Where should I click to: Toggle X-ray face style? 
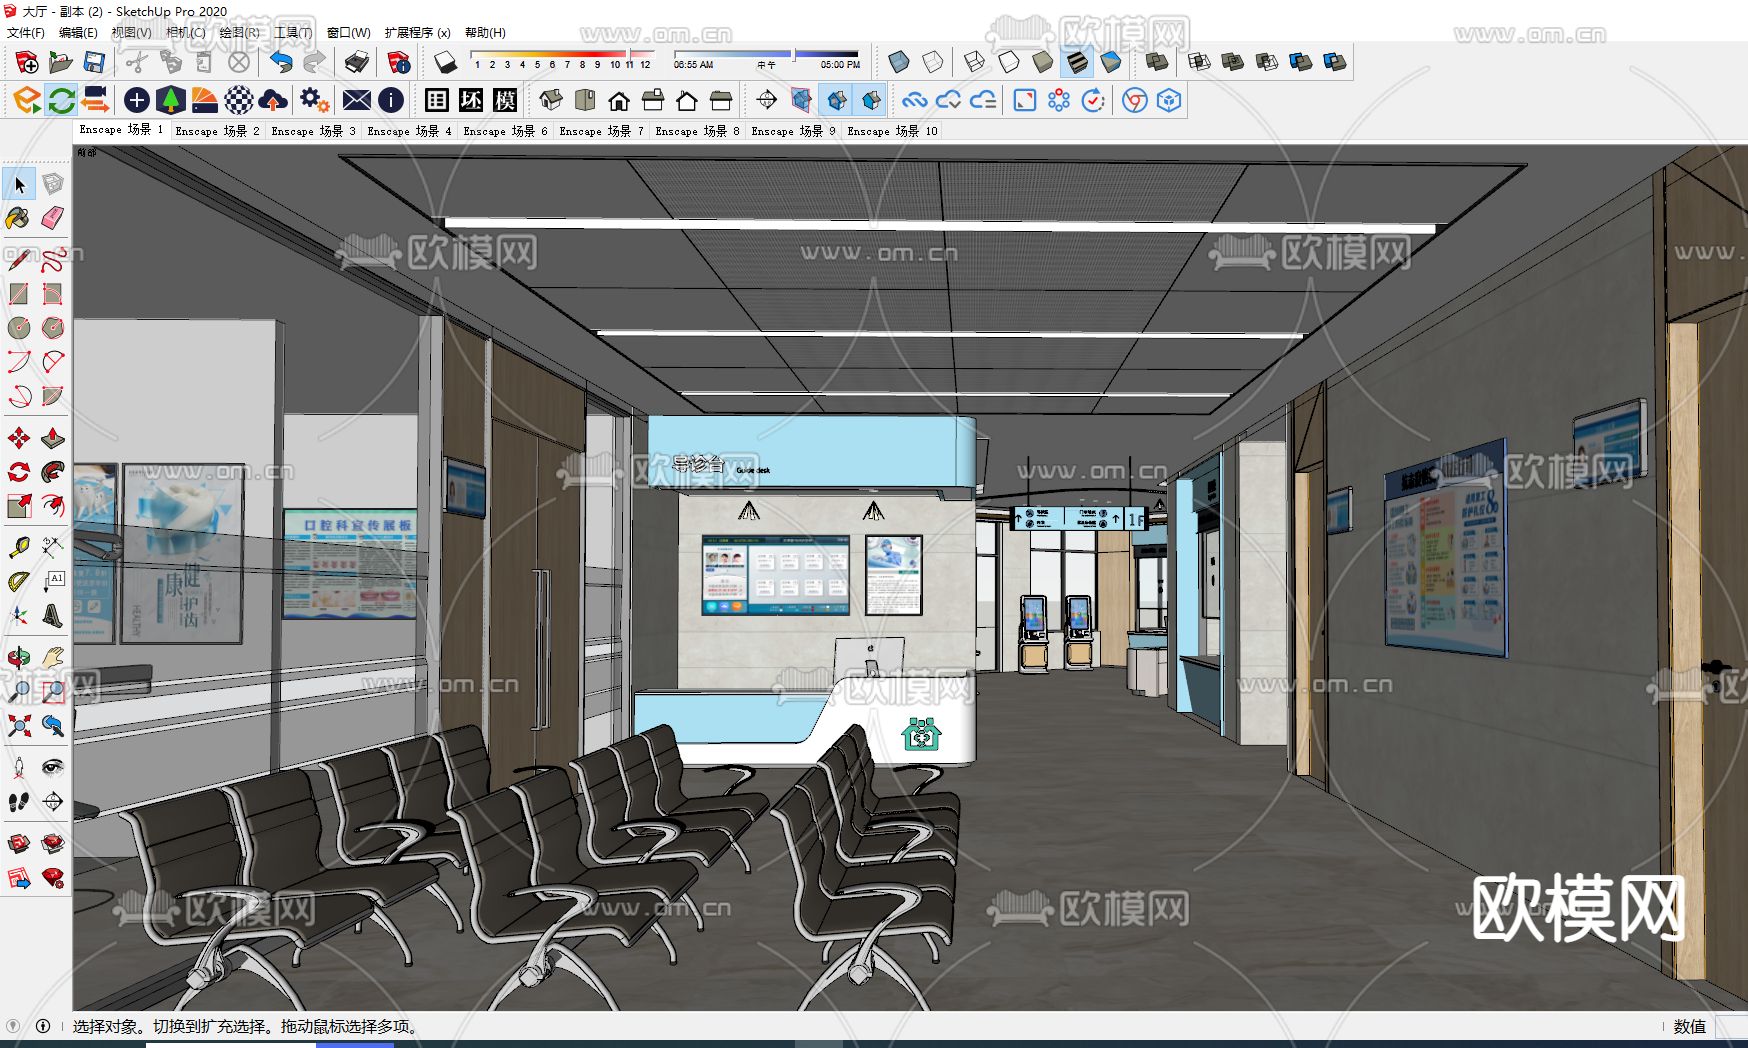coord(899,63)
